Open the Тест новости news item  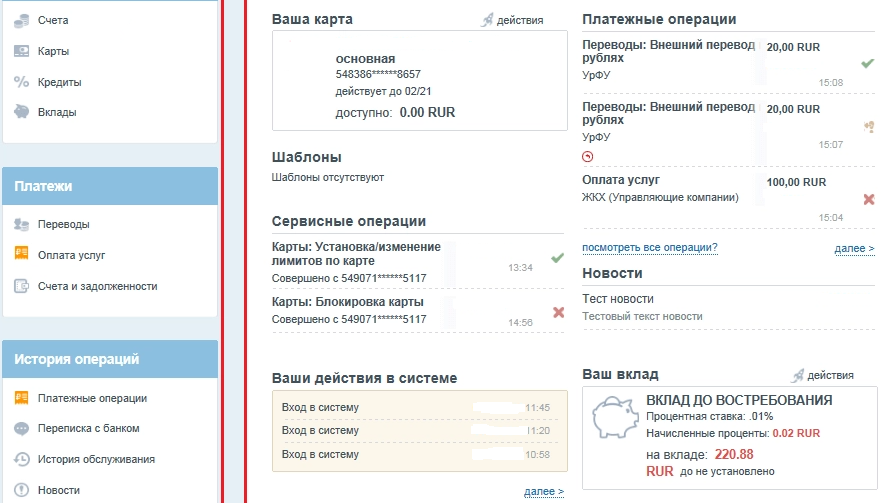coord(618,299)
